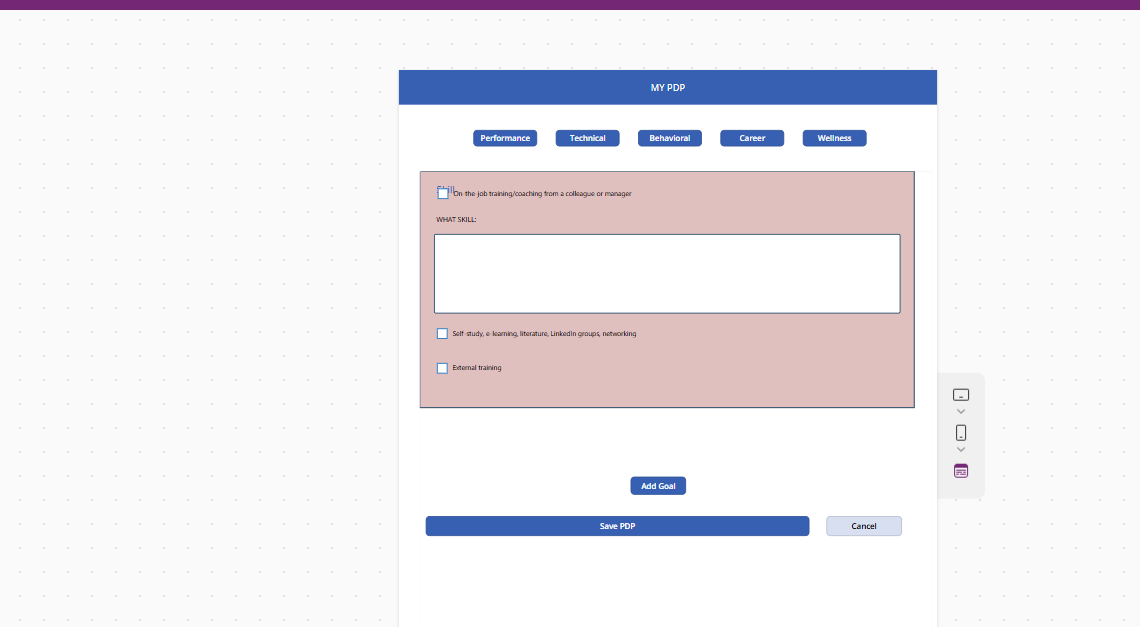Select the tablet layout preview icon
Viewport: 1140px width, 627px height.
pyautogui.click(x=960, y=395)
